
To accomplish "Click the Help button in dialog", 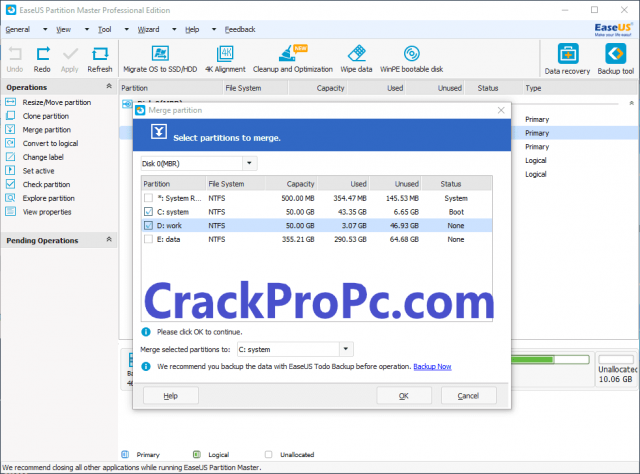I will pos(171,396).
